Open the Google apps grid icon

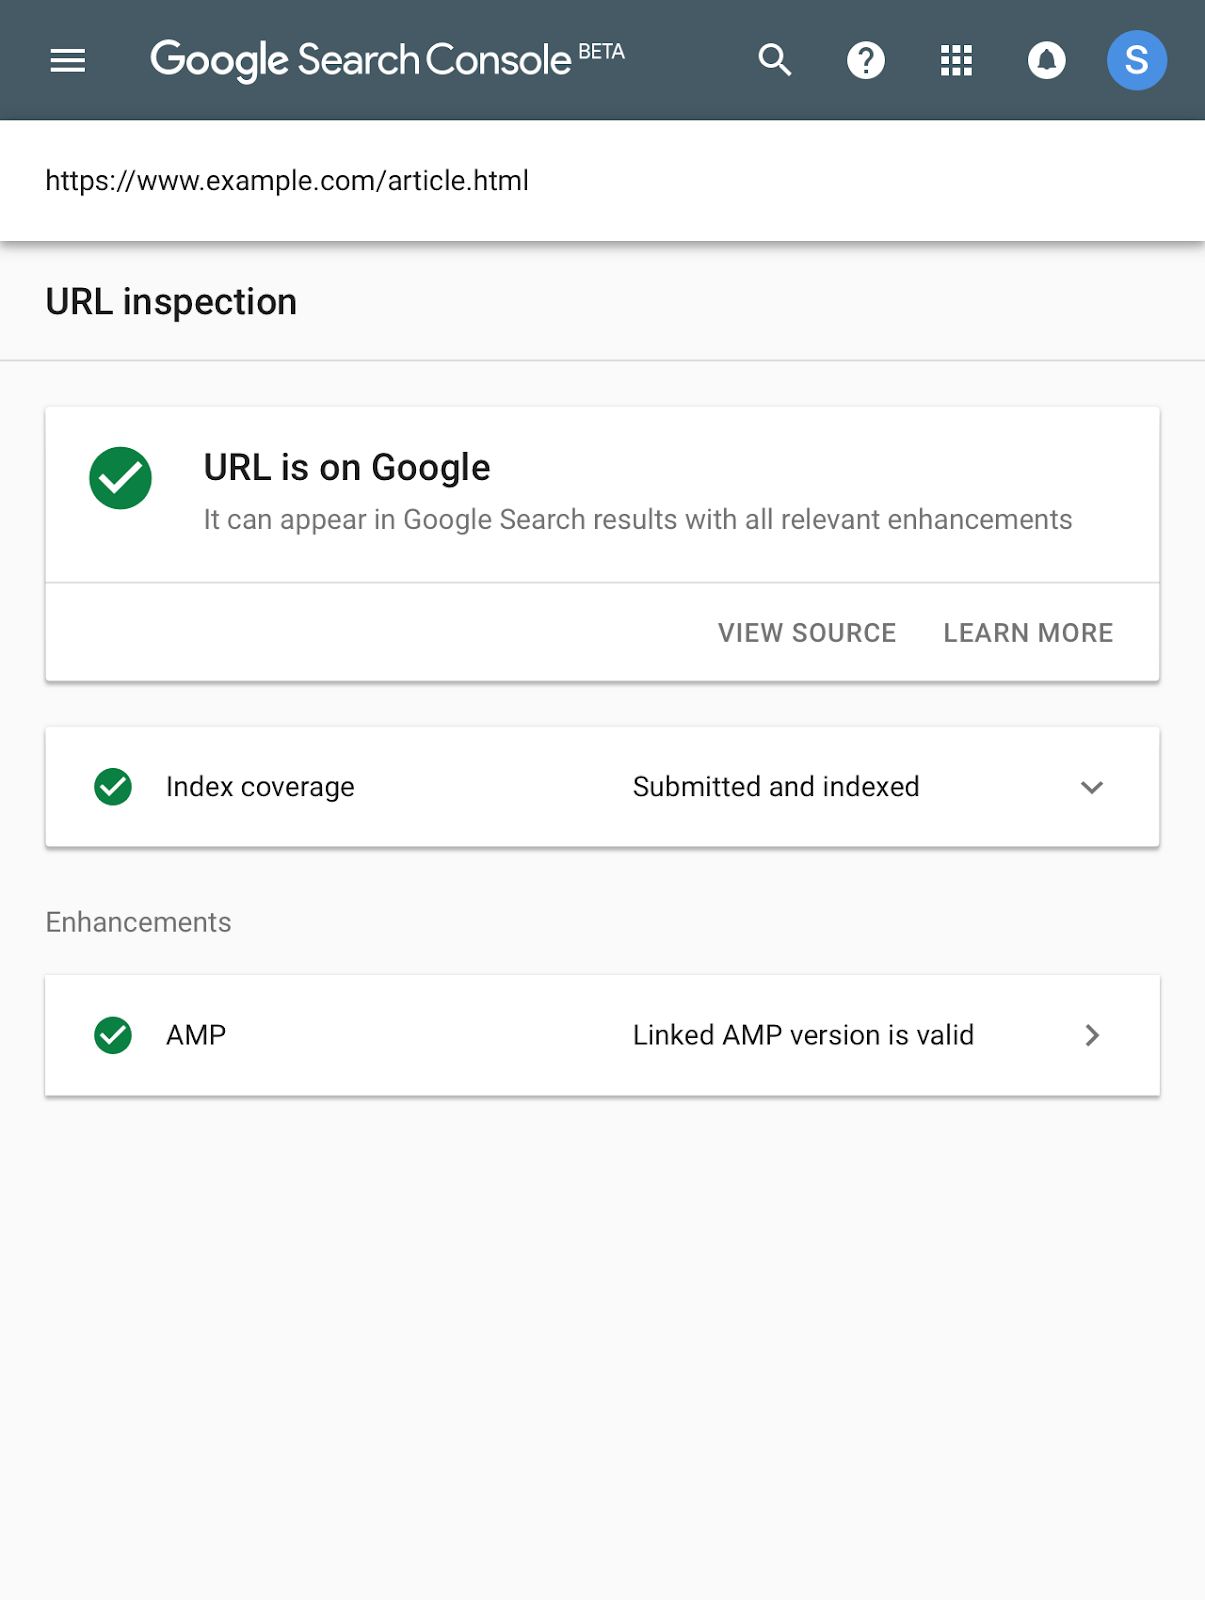pyautogui.click(x=956, y=60)
